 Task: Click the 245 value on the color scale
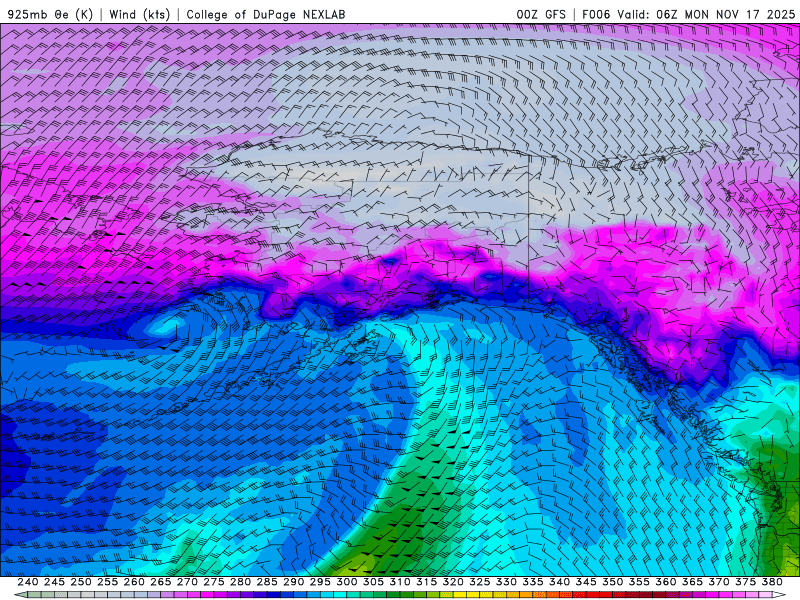[54, 582]
